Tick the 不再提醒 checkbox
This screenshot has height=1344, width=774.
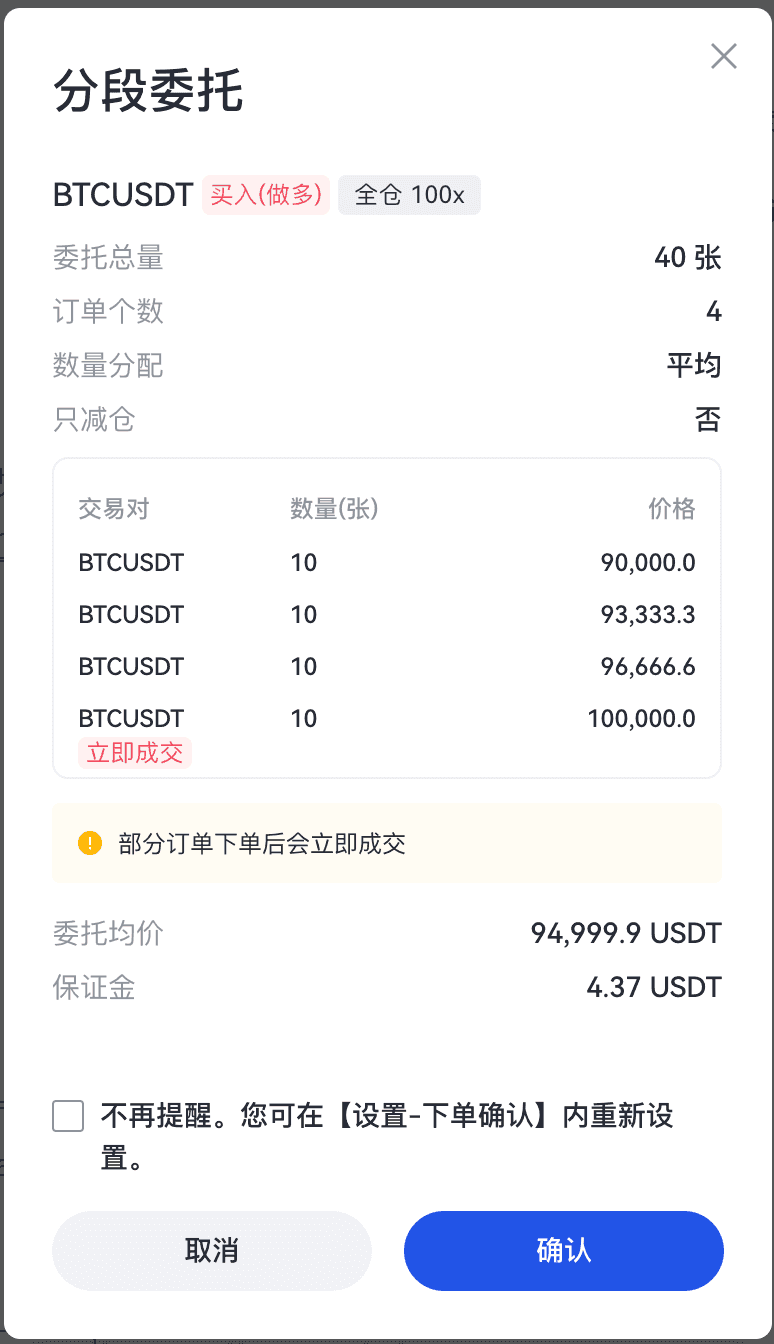click(x=68, y=1116)
